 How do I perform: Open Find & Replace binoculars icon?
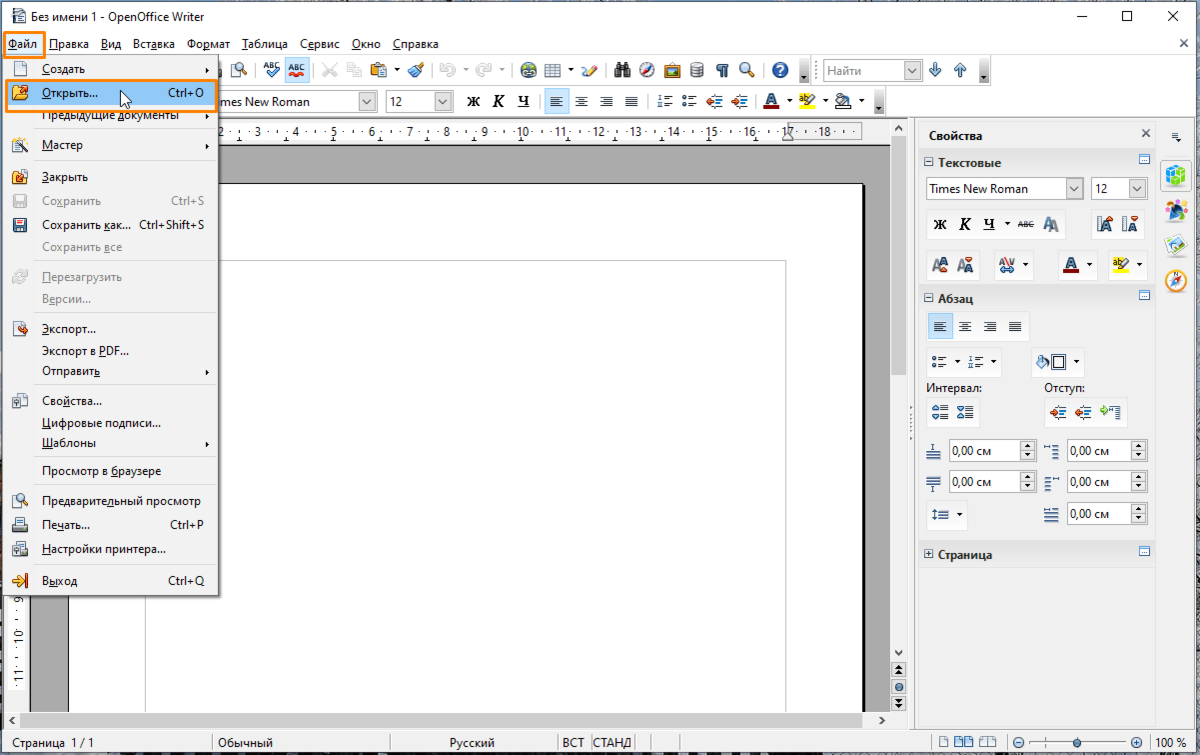(622, 70)
